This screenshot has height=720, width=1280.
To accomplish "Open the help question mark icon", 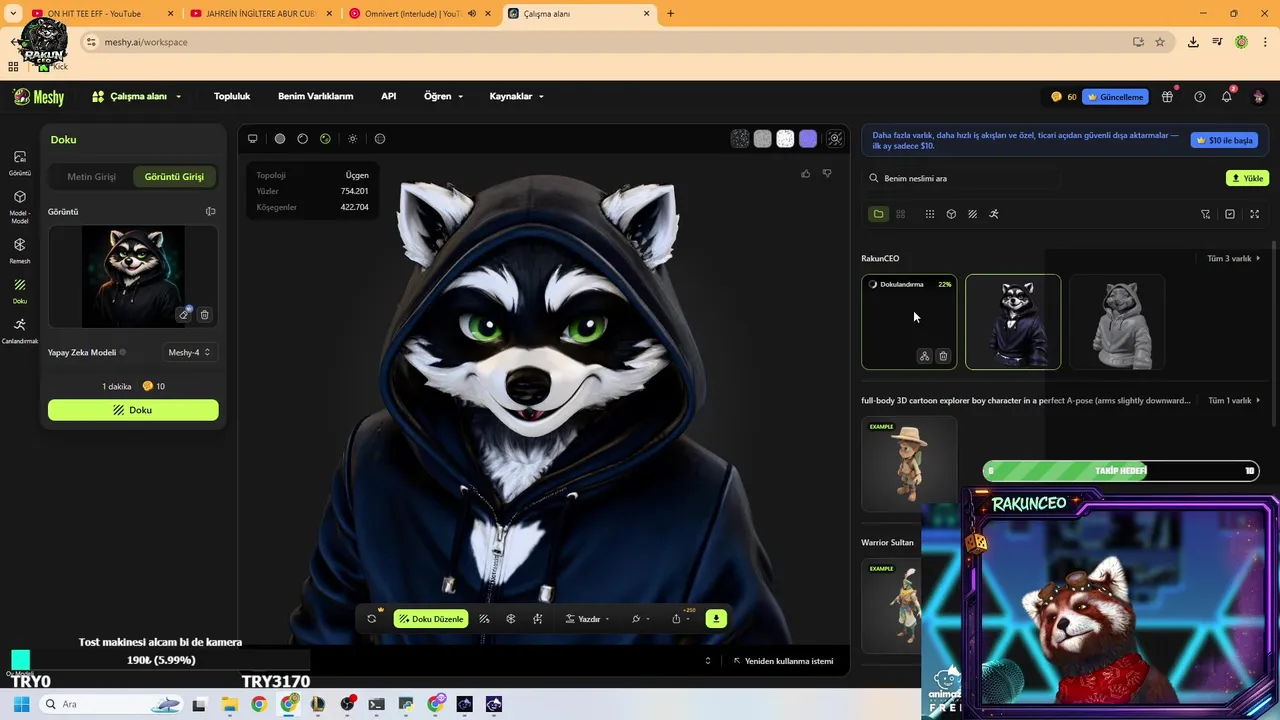I will [x=1200, y=97].
